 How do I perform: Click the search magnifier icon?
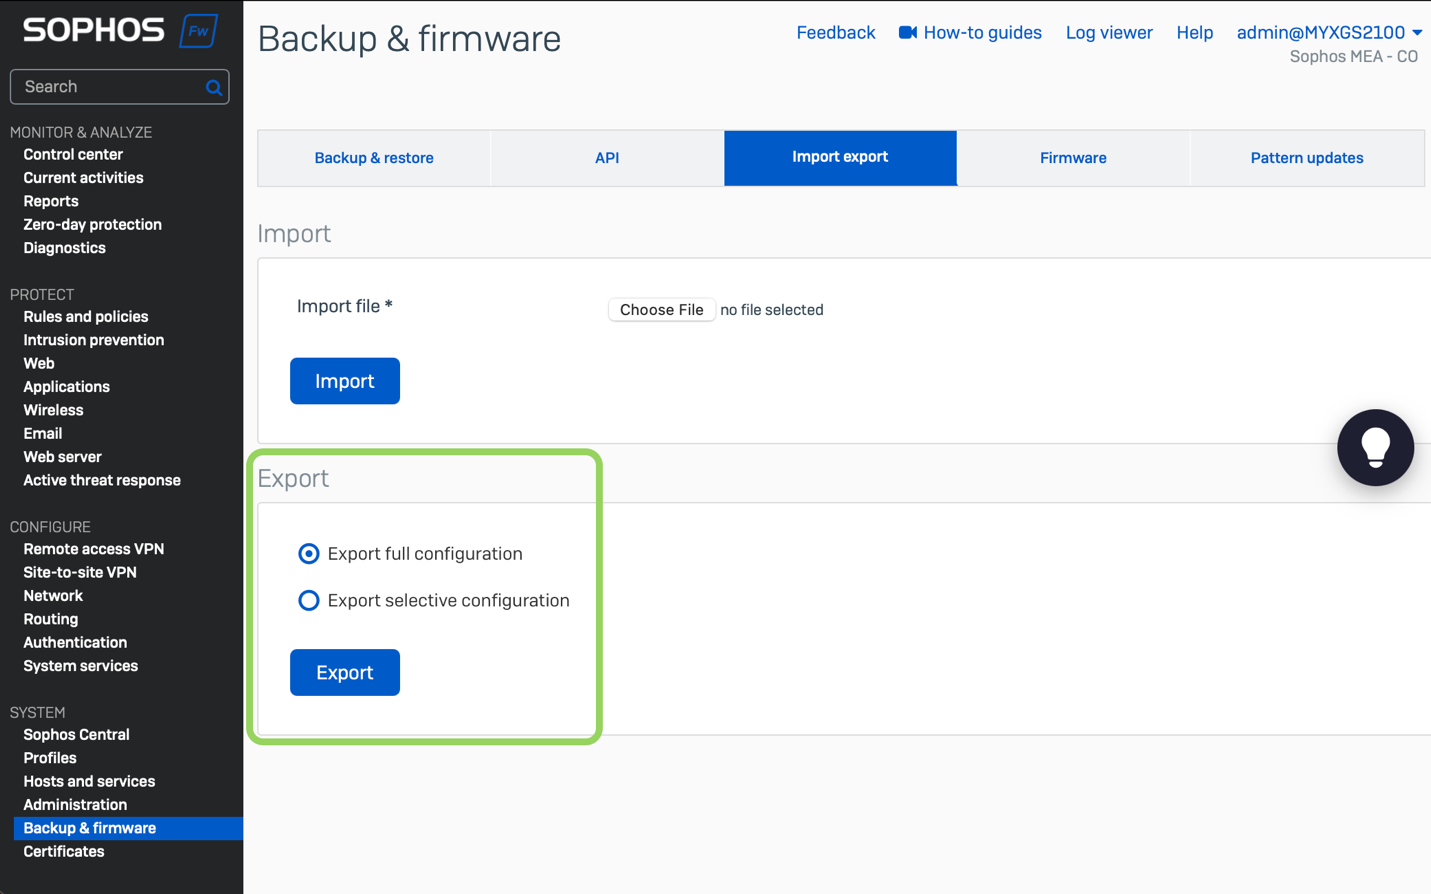pyautogui.click(x=213, y=88)
